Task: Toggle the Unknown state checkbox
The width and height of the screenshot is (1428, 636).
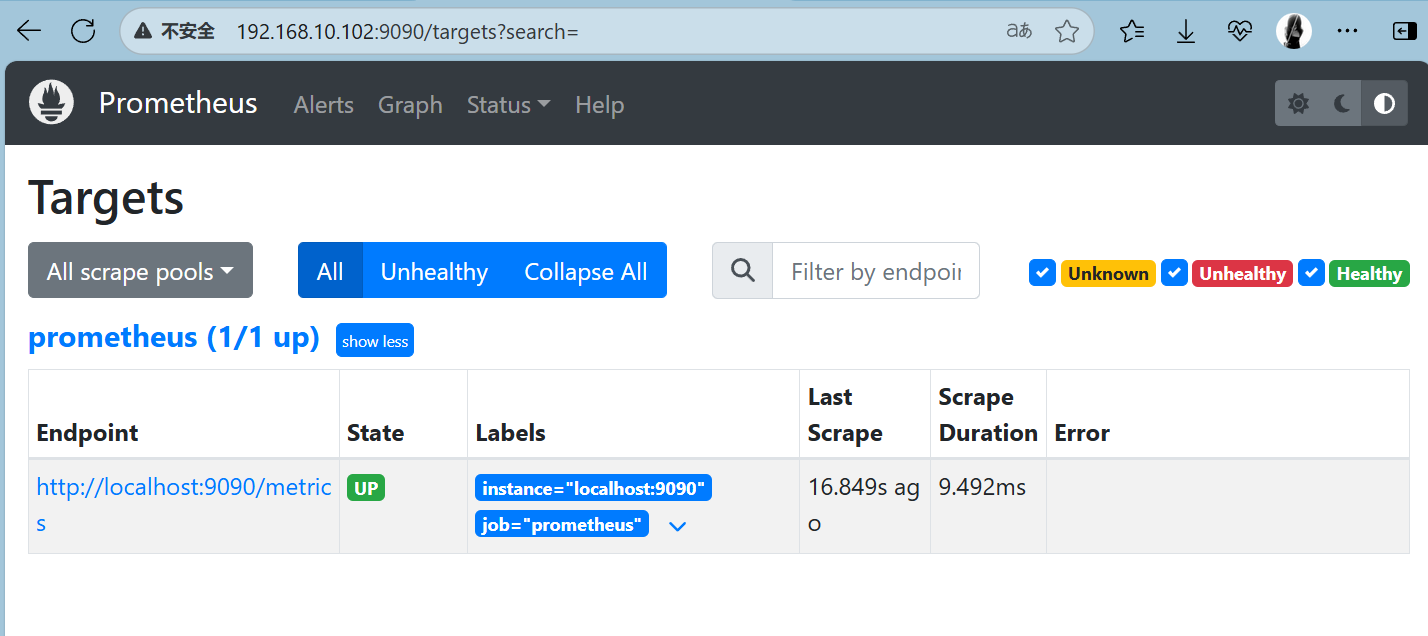Action: 1043,273
